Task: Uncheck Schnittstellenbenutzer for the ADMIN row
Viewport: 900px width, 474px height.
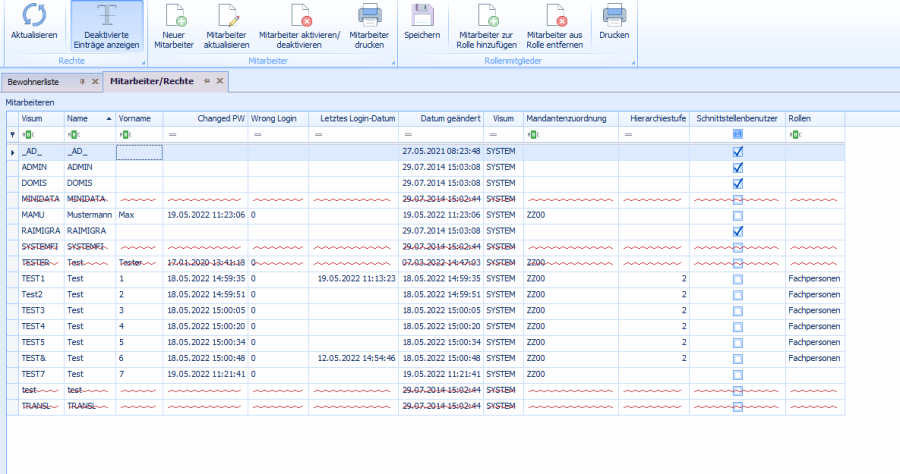Action: tap(737, 167)
